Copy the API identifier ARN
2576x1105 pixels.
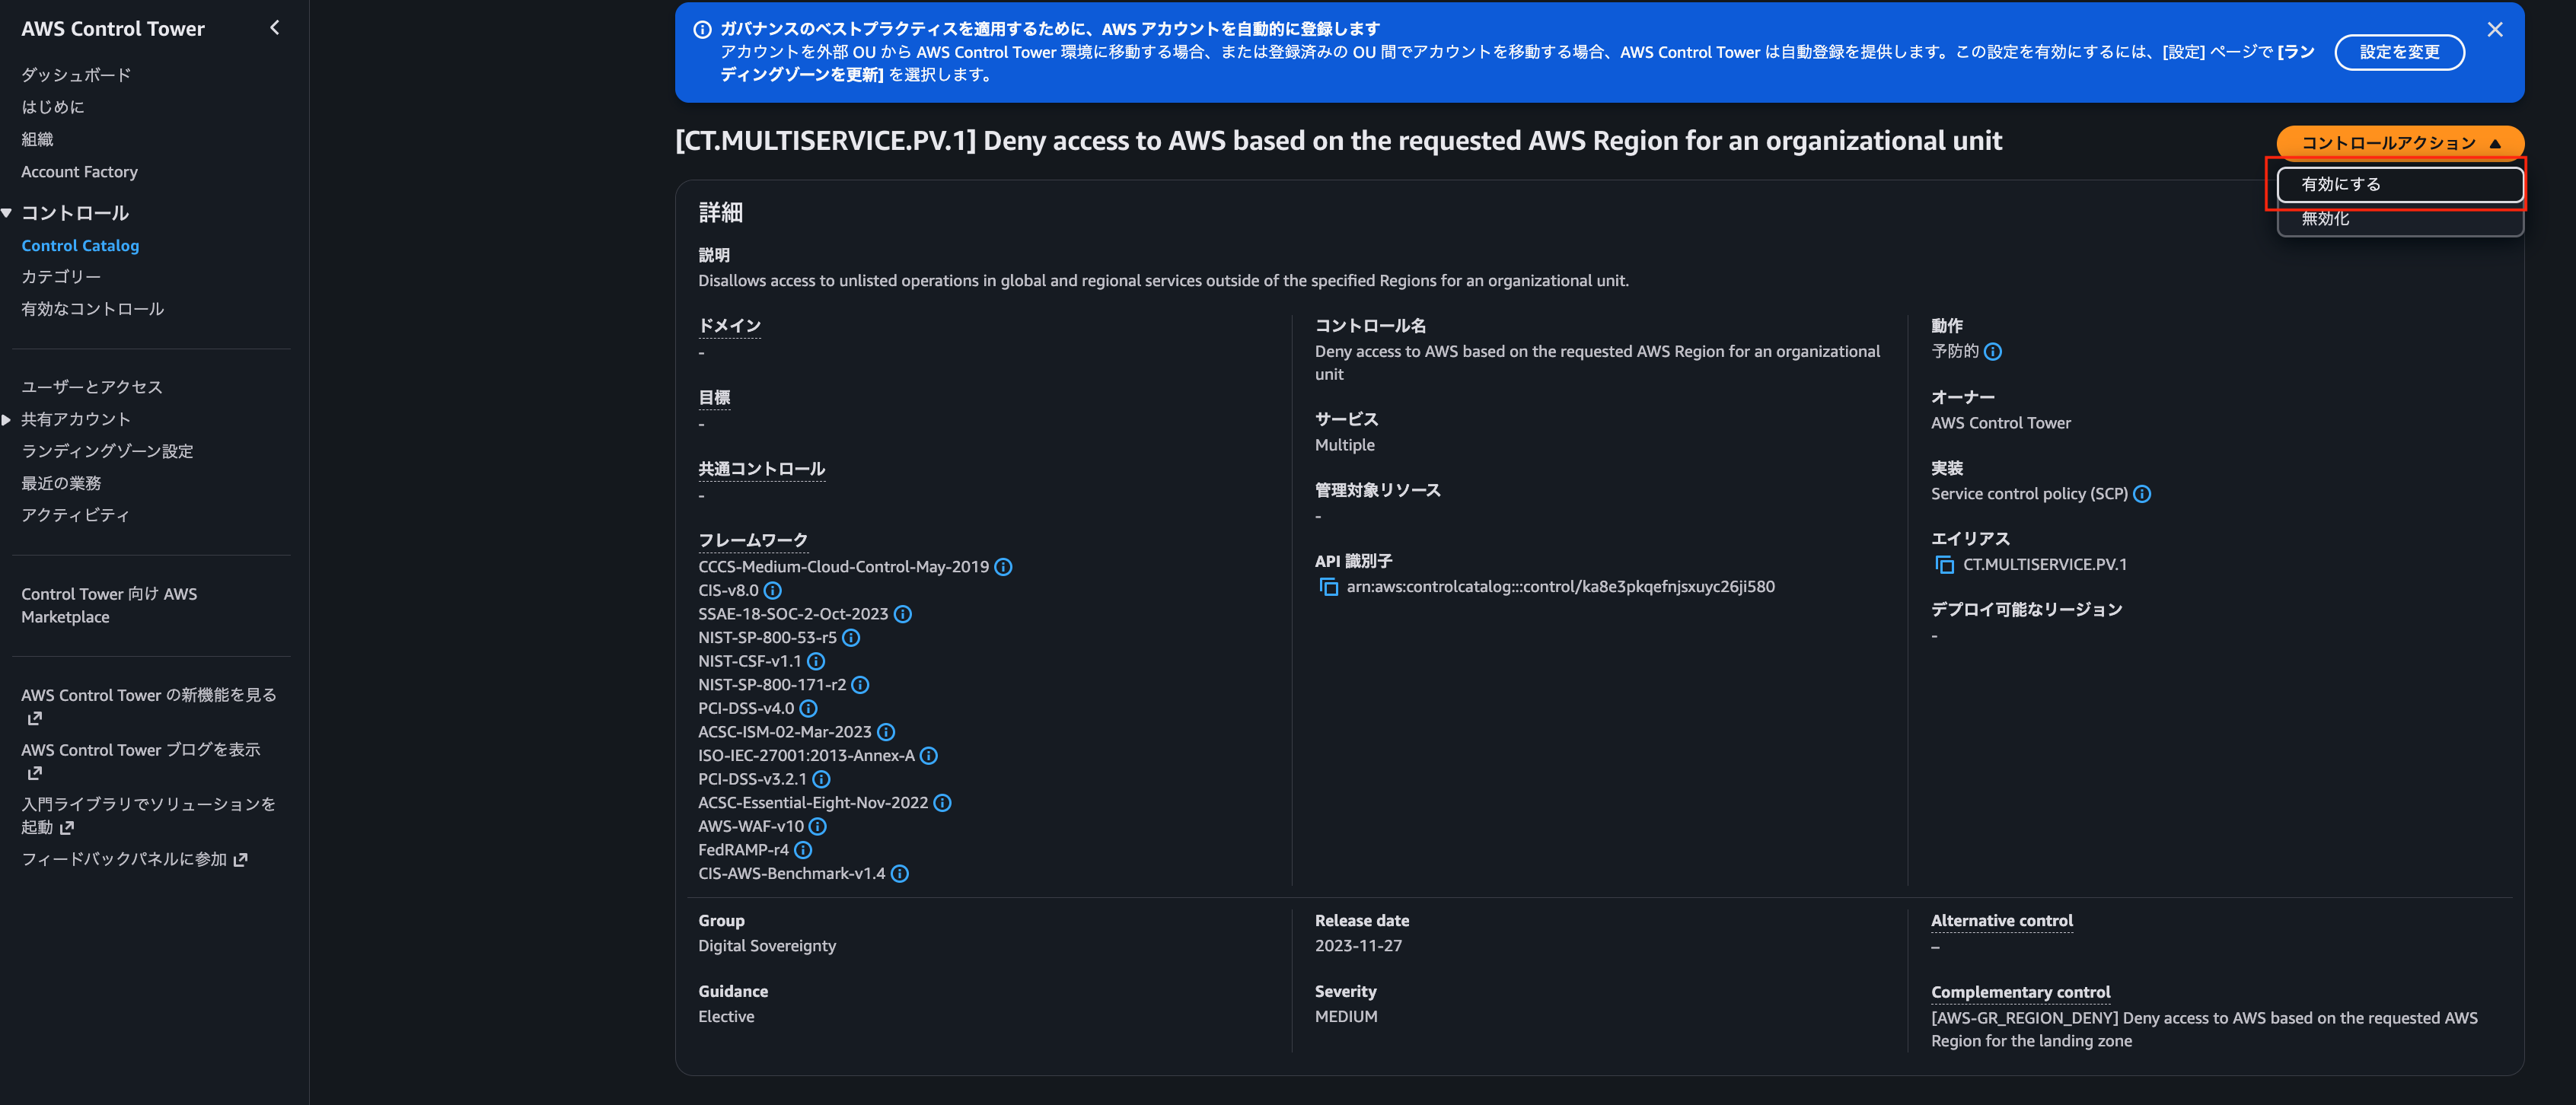pyautogui.click(x=1328, y=587)
